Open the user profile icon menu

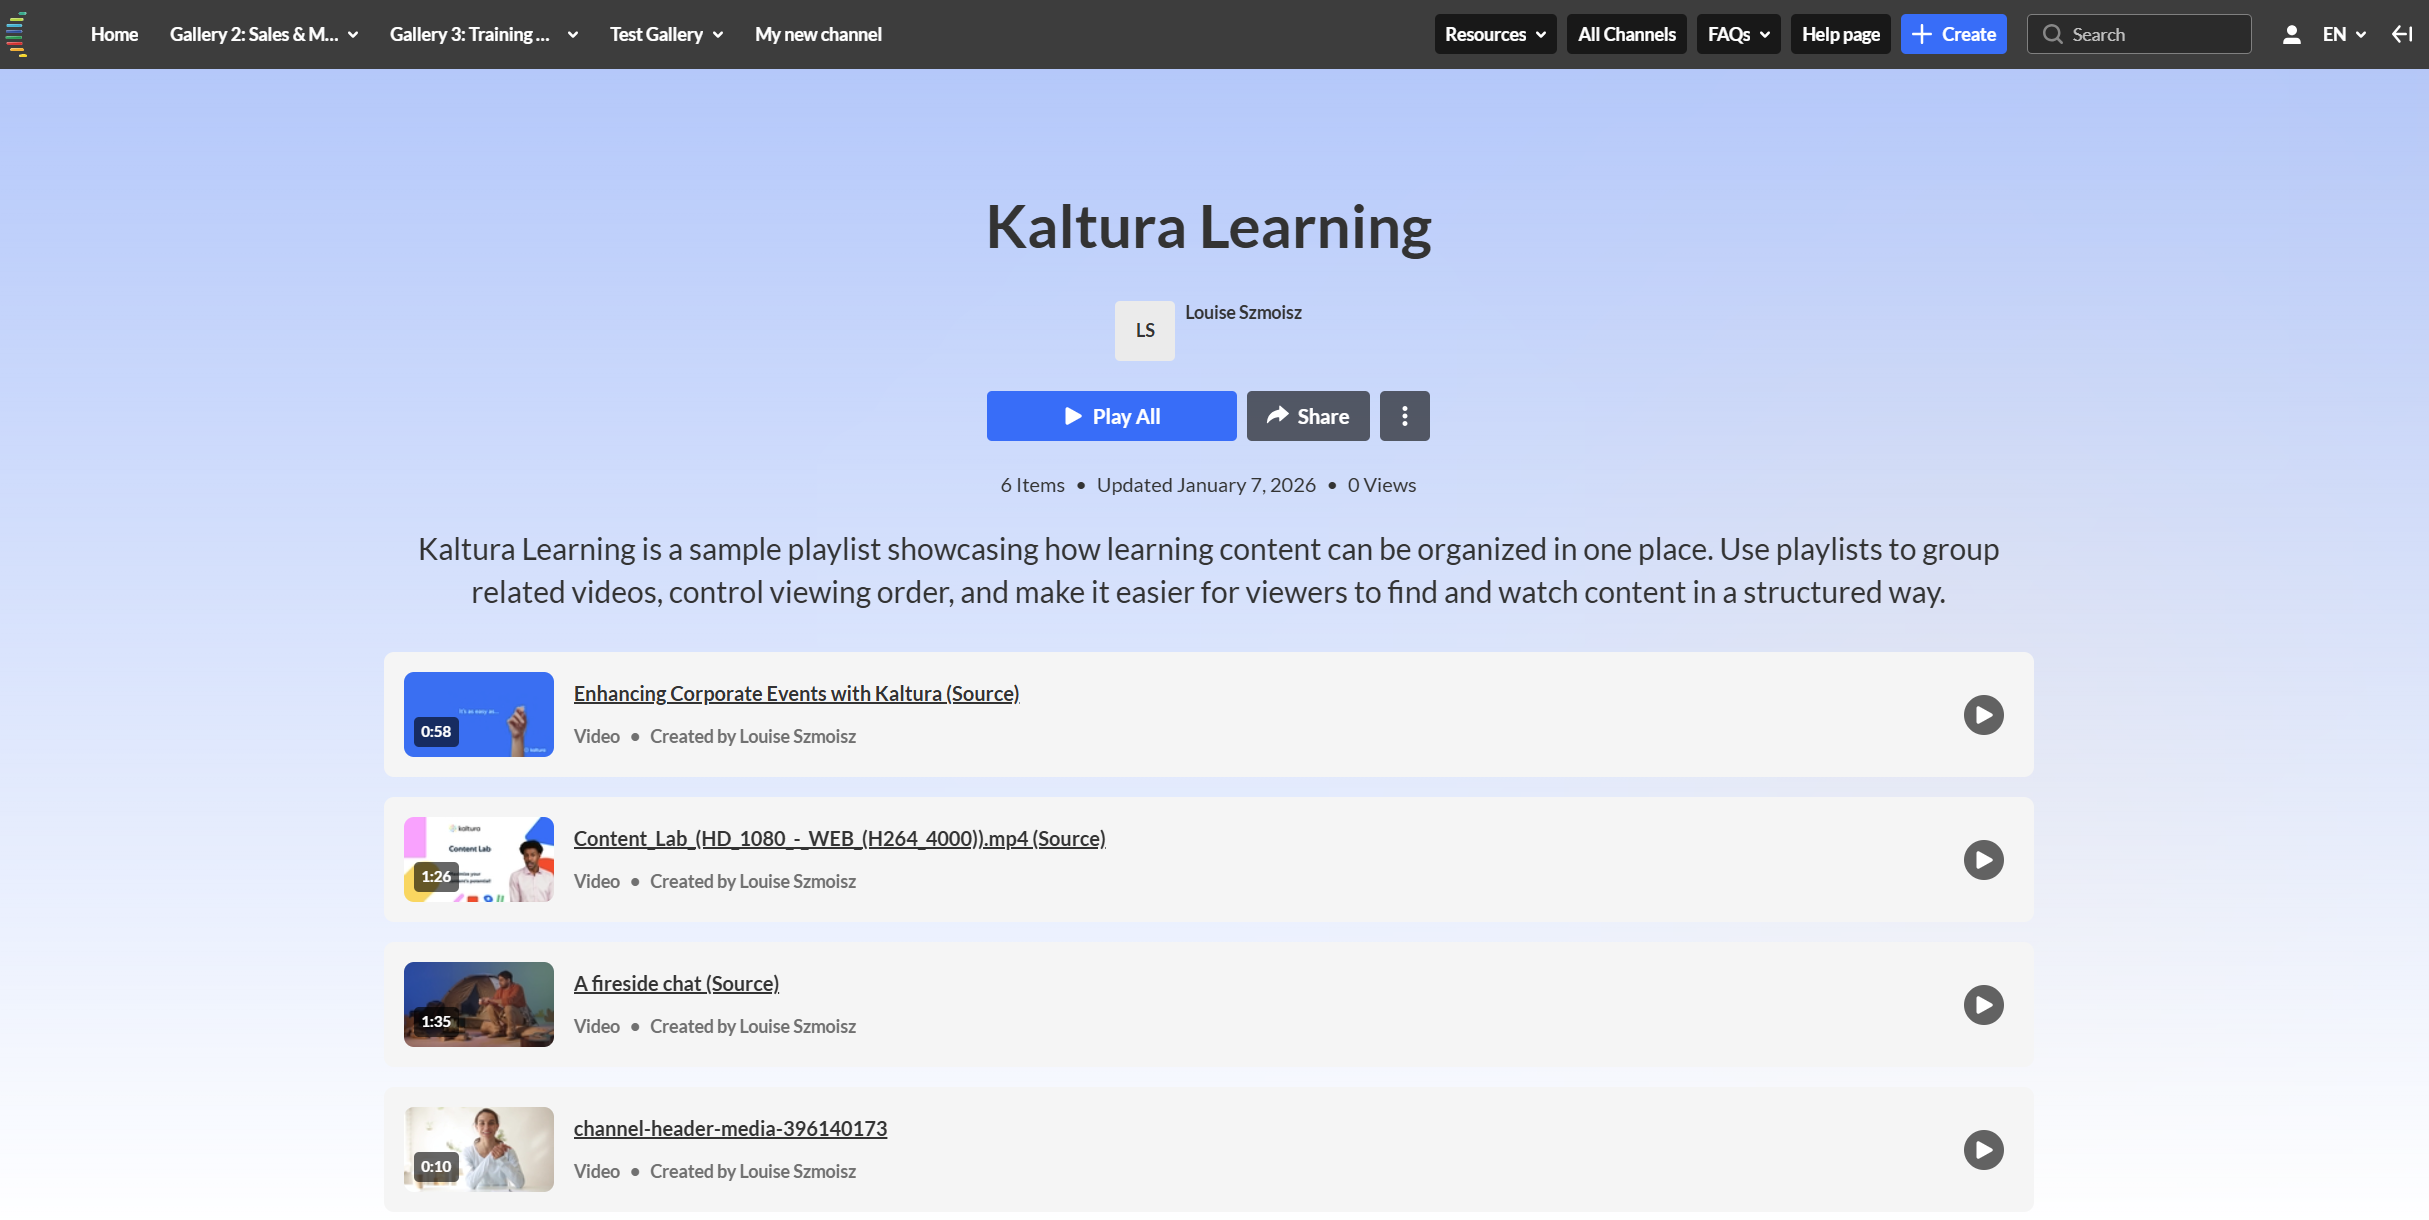click(2291, 35)
